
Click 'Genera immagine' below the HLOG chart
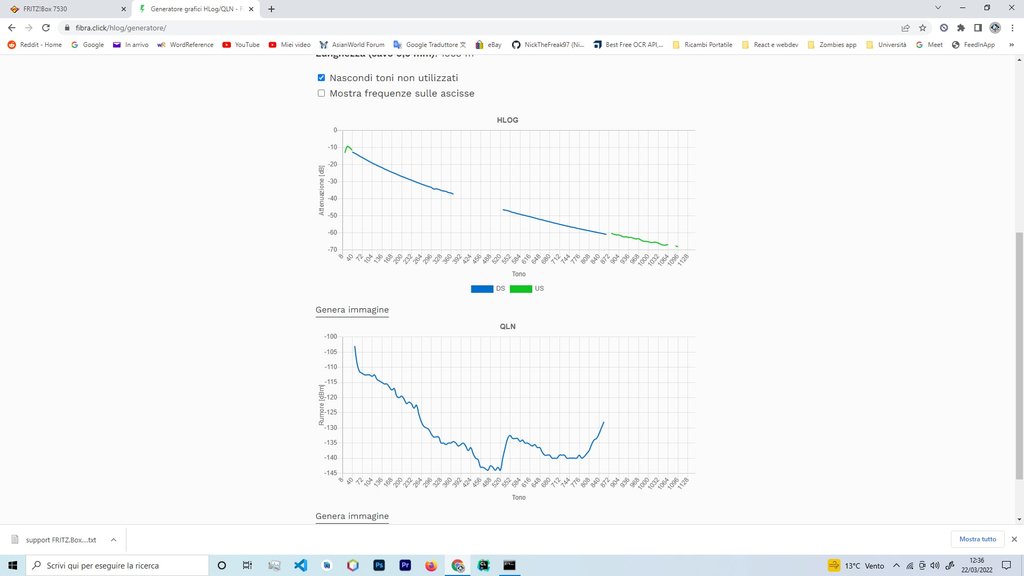click(352, 310)
